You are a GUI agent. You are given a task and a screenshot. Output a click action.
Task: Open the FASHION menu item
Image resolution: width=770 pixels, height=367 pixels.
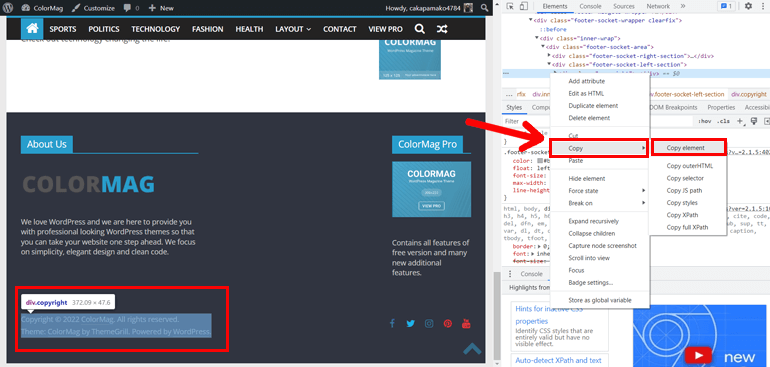coord(208,29)
